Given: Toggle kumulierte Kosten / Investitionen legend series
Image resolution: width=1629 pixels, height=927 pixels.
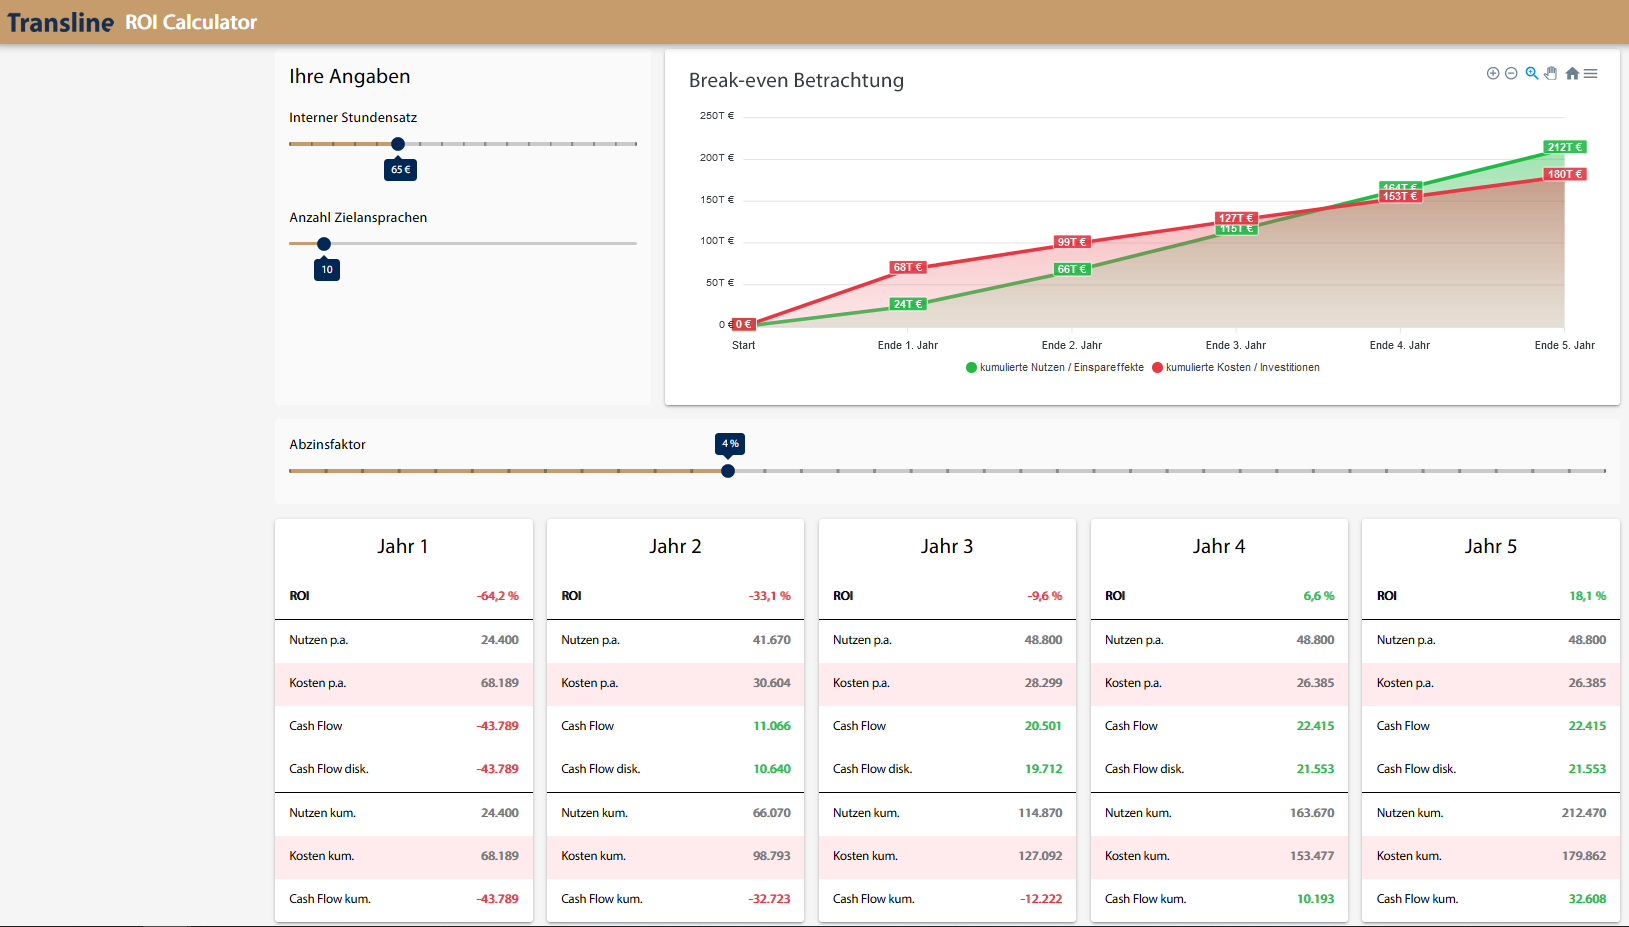Looking at the screenshot, I should 1236,367.
